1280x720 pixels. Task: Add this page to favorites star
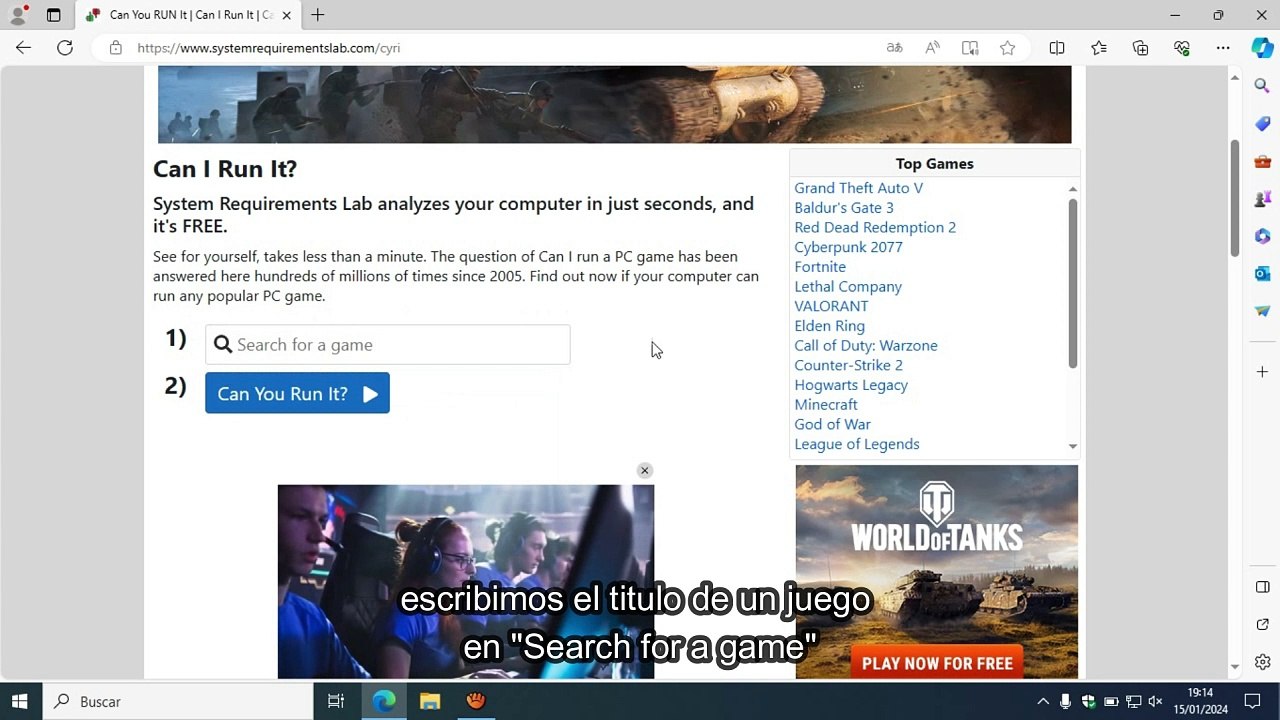coord(1007,48)
